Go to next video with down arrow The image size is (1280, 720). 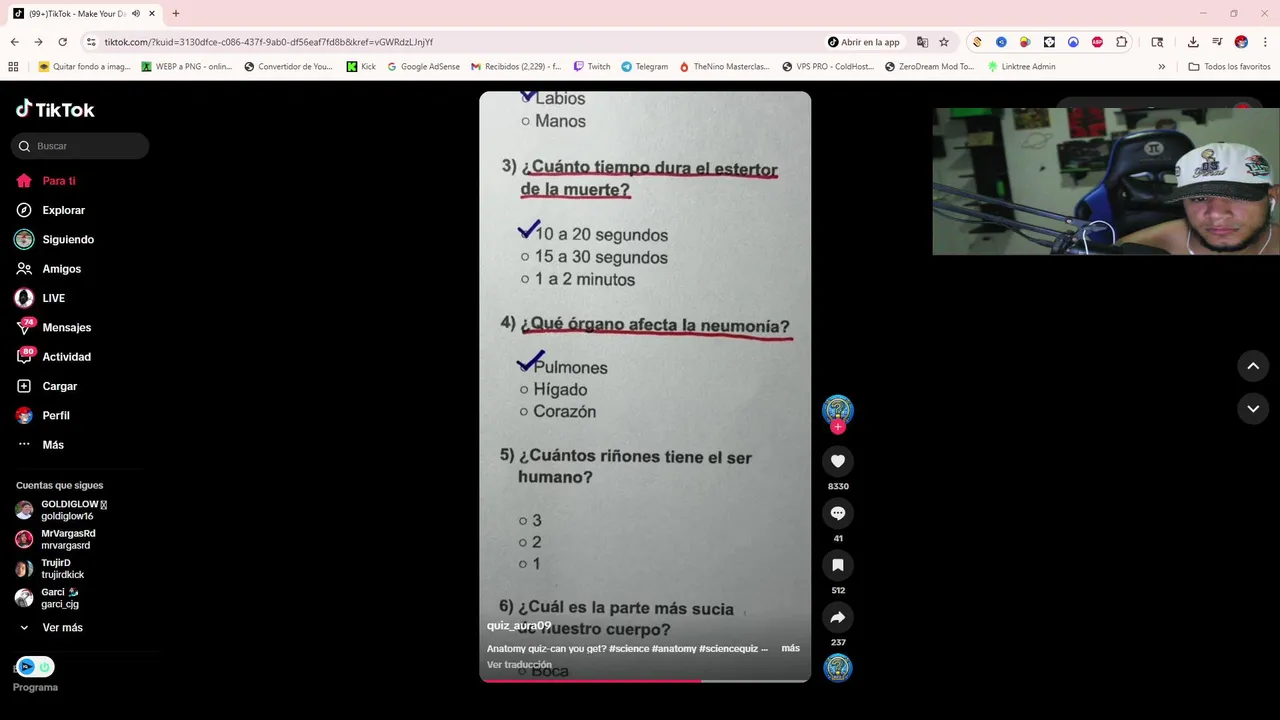pyautogui.click(x=1253, y=409)
